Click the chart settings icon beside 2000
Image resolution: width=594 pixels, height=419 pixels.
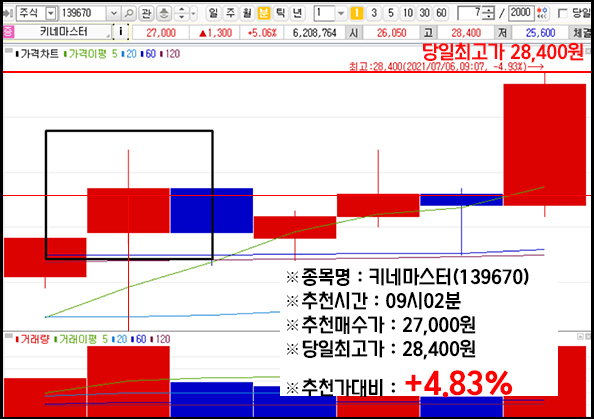click(543, 13)
